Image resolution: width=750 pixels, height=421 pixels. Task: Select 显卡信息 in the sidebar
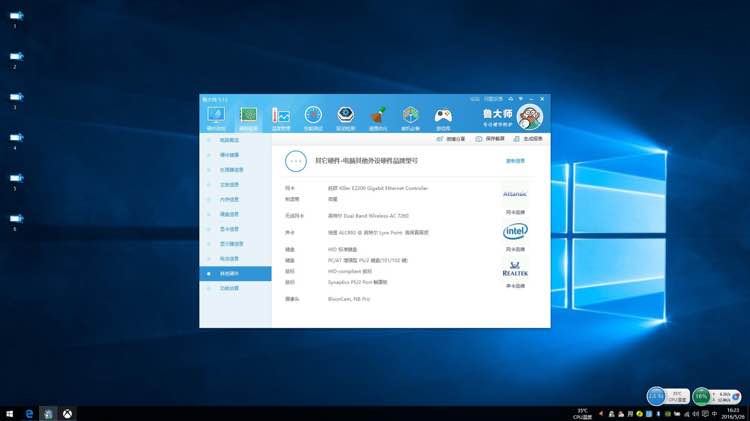(x=235, y=229)
